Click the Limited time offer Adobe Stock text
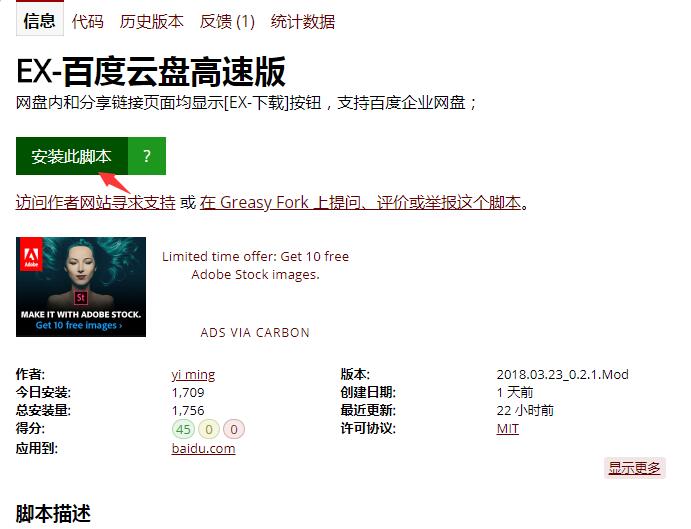 click(255, 265)
